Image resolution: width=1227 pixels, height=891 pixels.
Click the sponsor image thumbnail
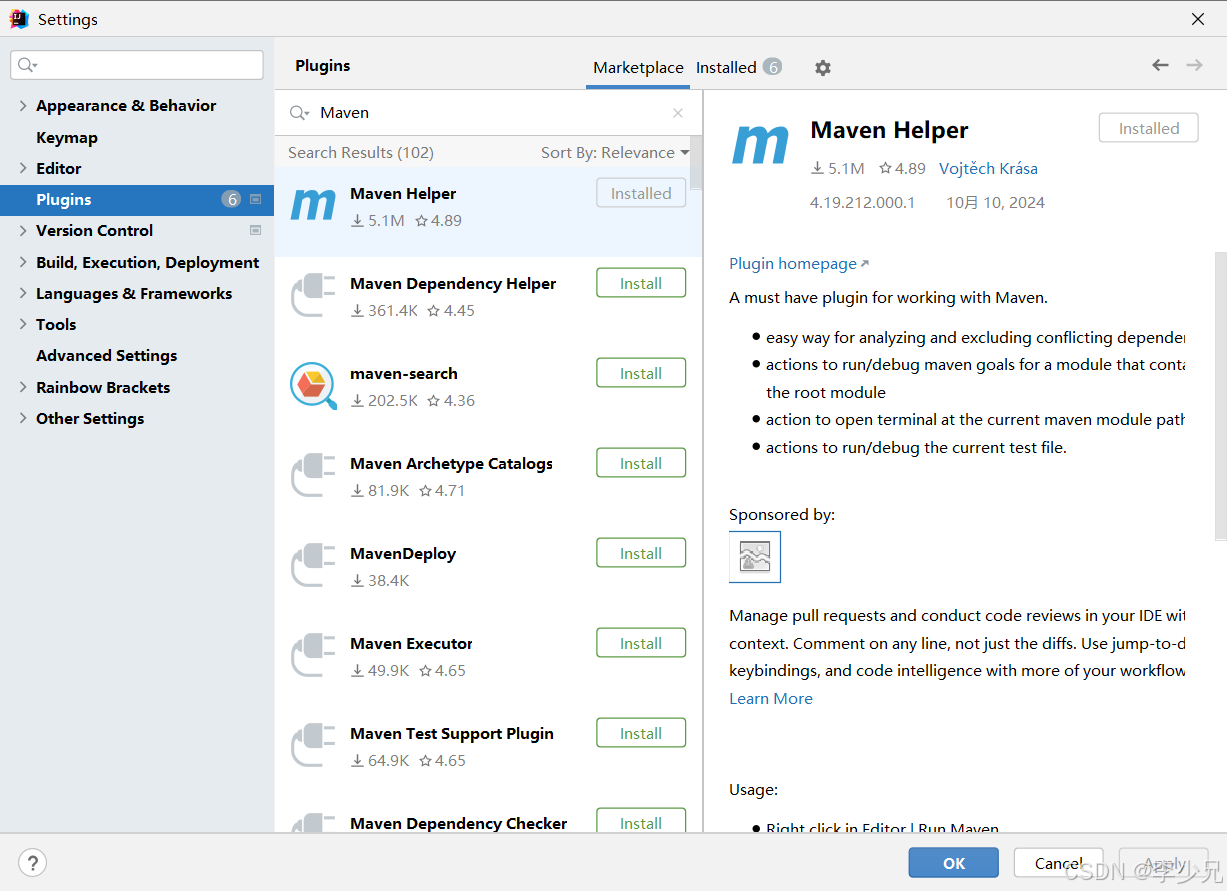tap(755, 557)
